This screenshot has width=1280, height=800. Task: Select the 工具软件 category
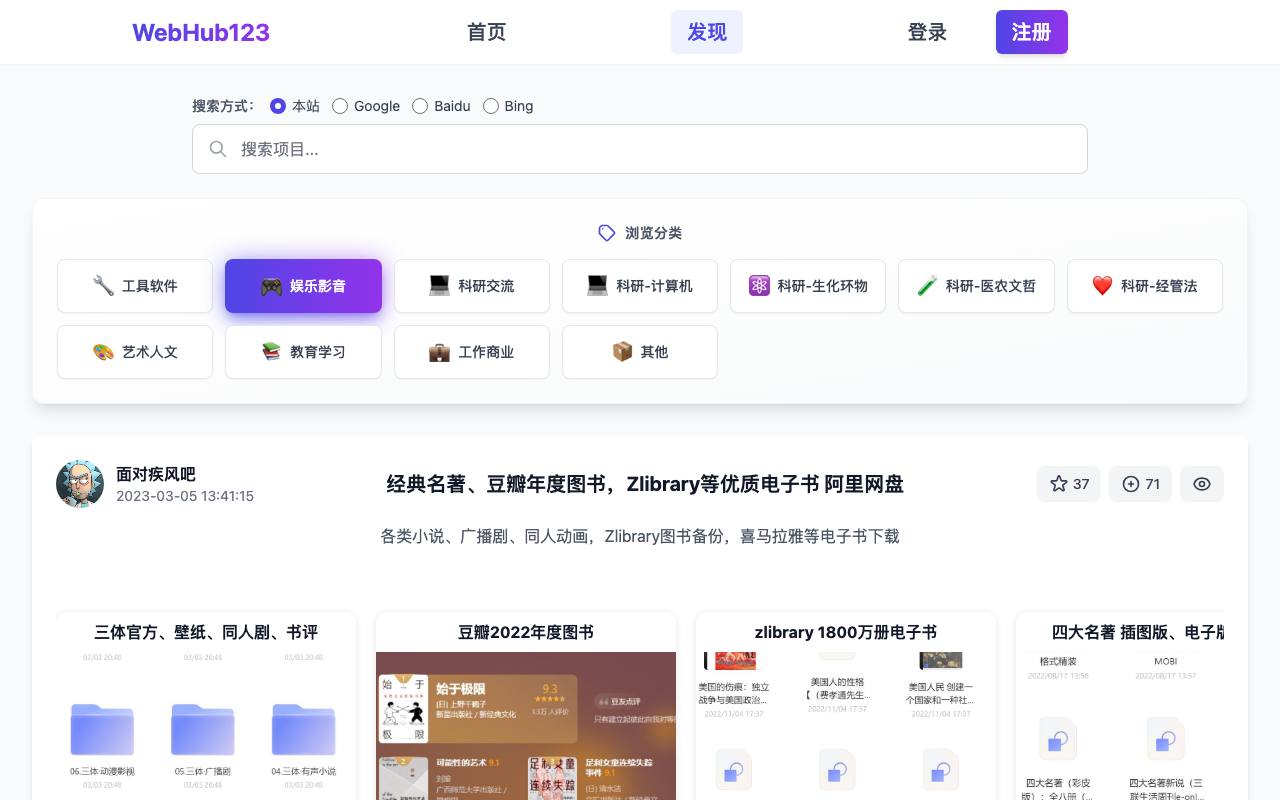click(x=135, y=286)
